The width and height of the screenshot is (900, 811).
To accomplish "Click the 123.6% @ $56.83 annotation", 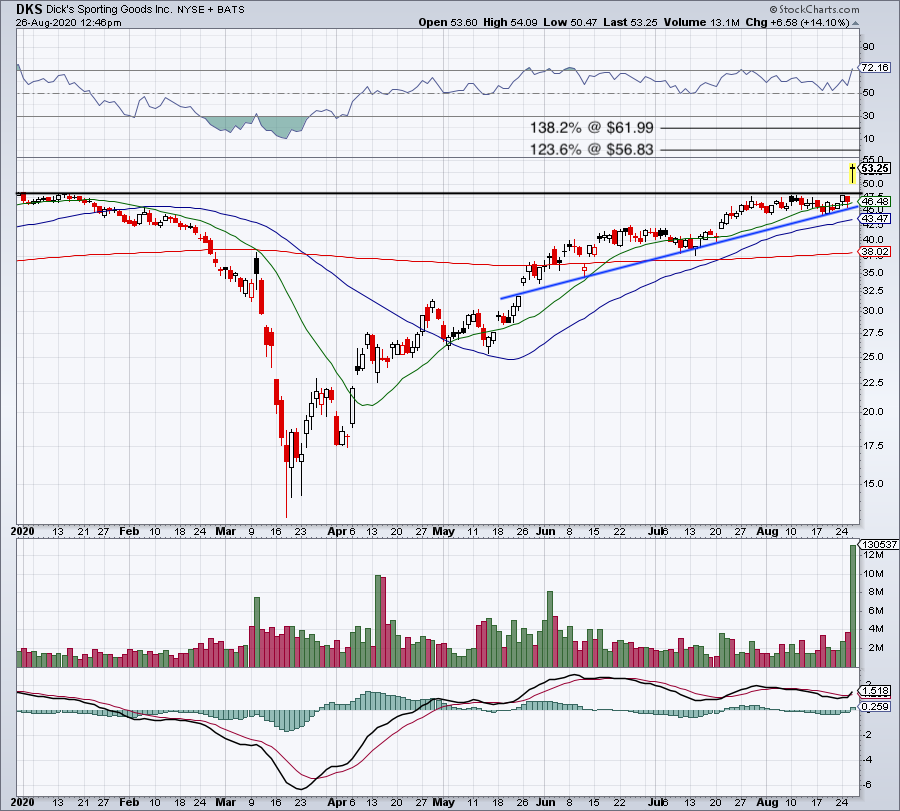I will tap(591, 149).
